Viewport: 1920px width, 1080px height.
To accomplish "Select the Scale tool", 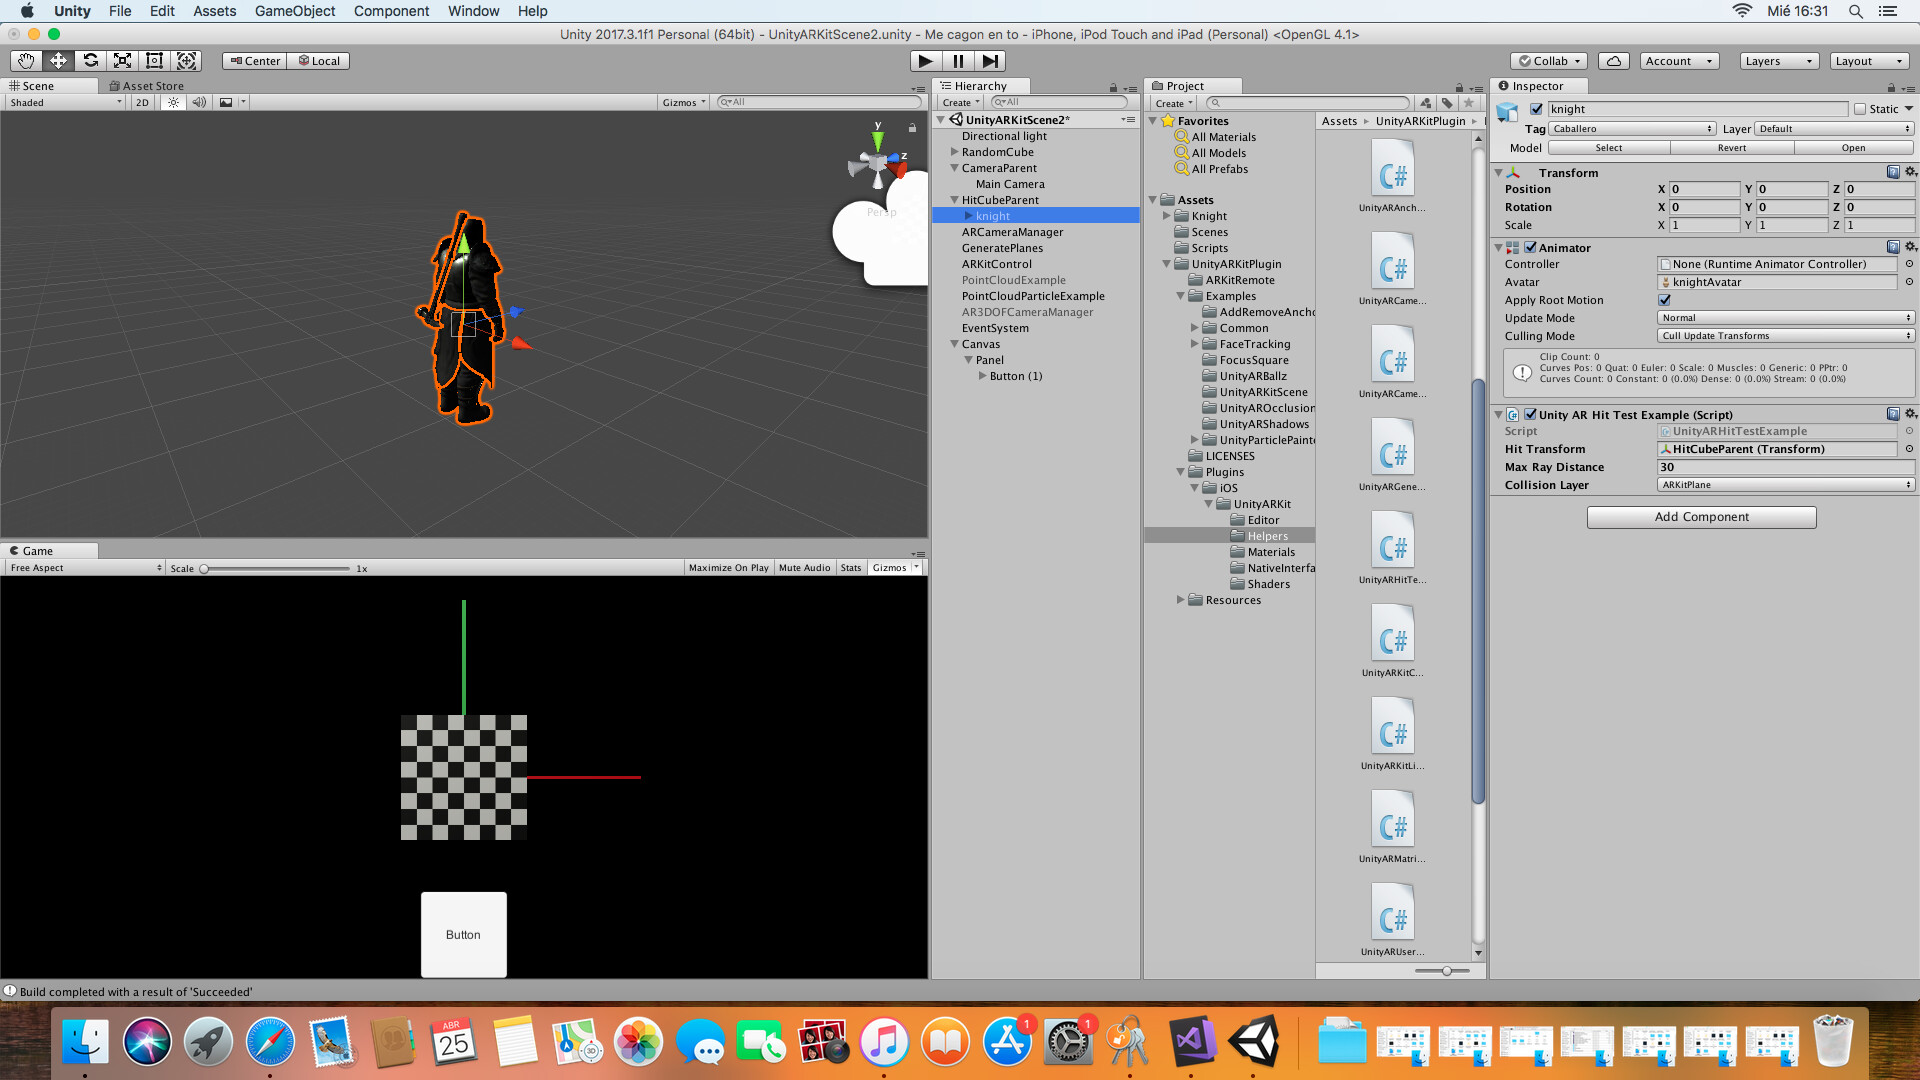I will coord(122,61).
